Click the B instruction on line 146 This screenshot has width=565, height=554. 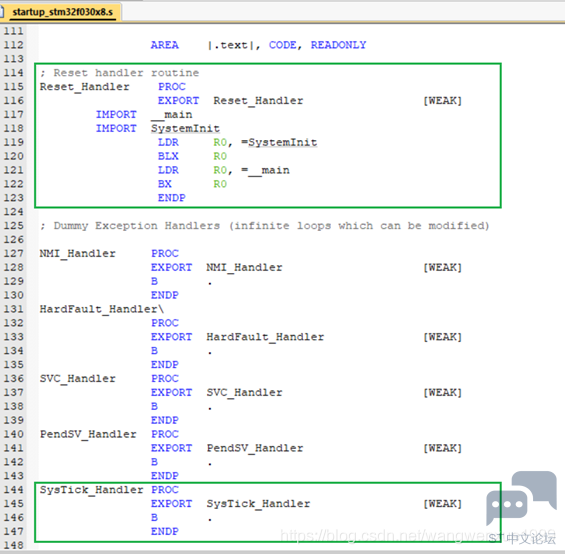154,518
